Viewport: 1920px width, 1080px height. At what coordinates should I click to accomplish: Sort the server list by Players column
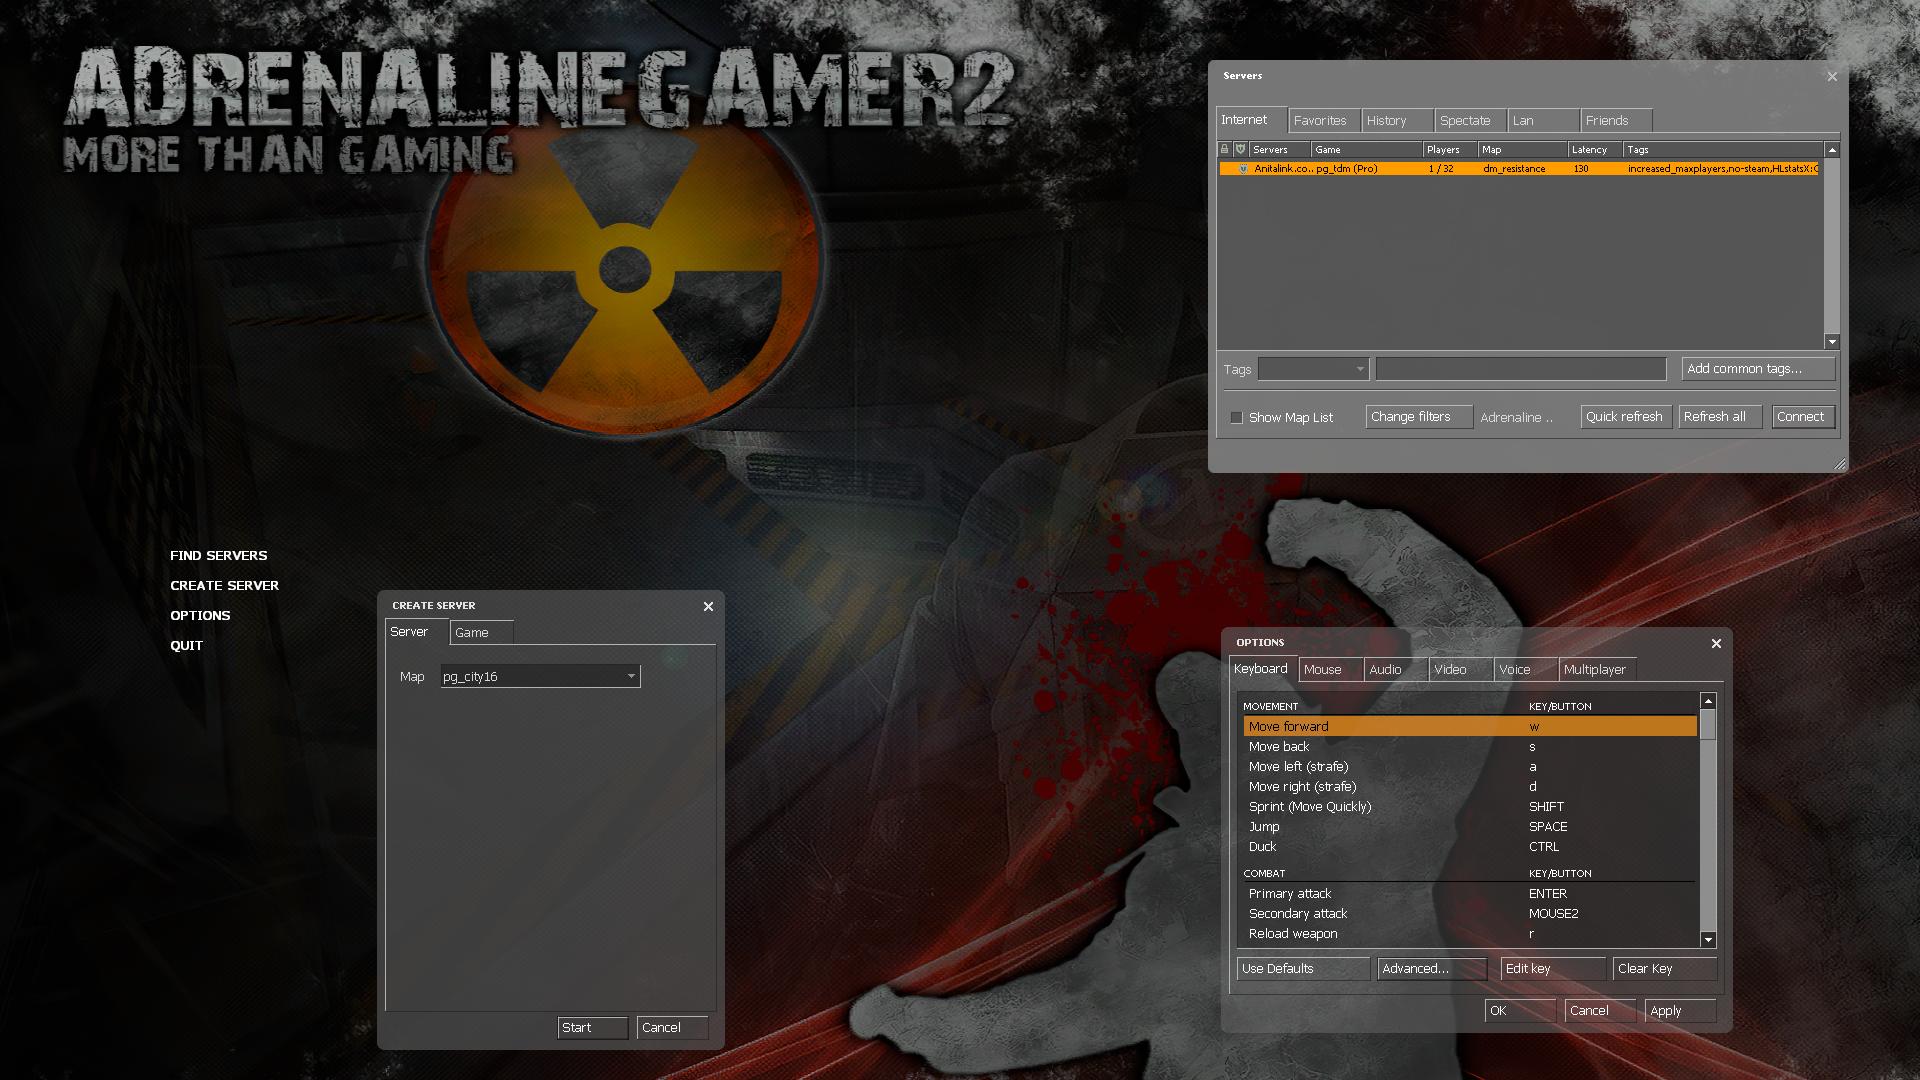[x=1450, y=149]
